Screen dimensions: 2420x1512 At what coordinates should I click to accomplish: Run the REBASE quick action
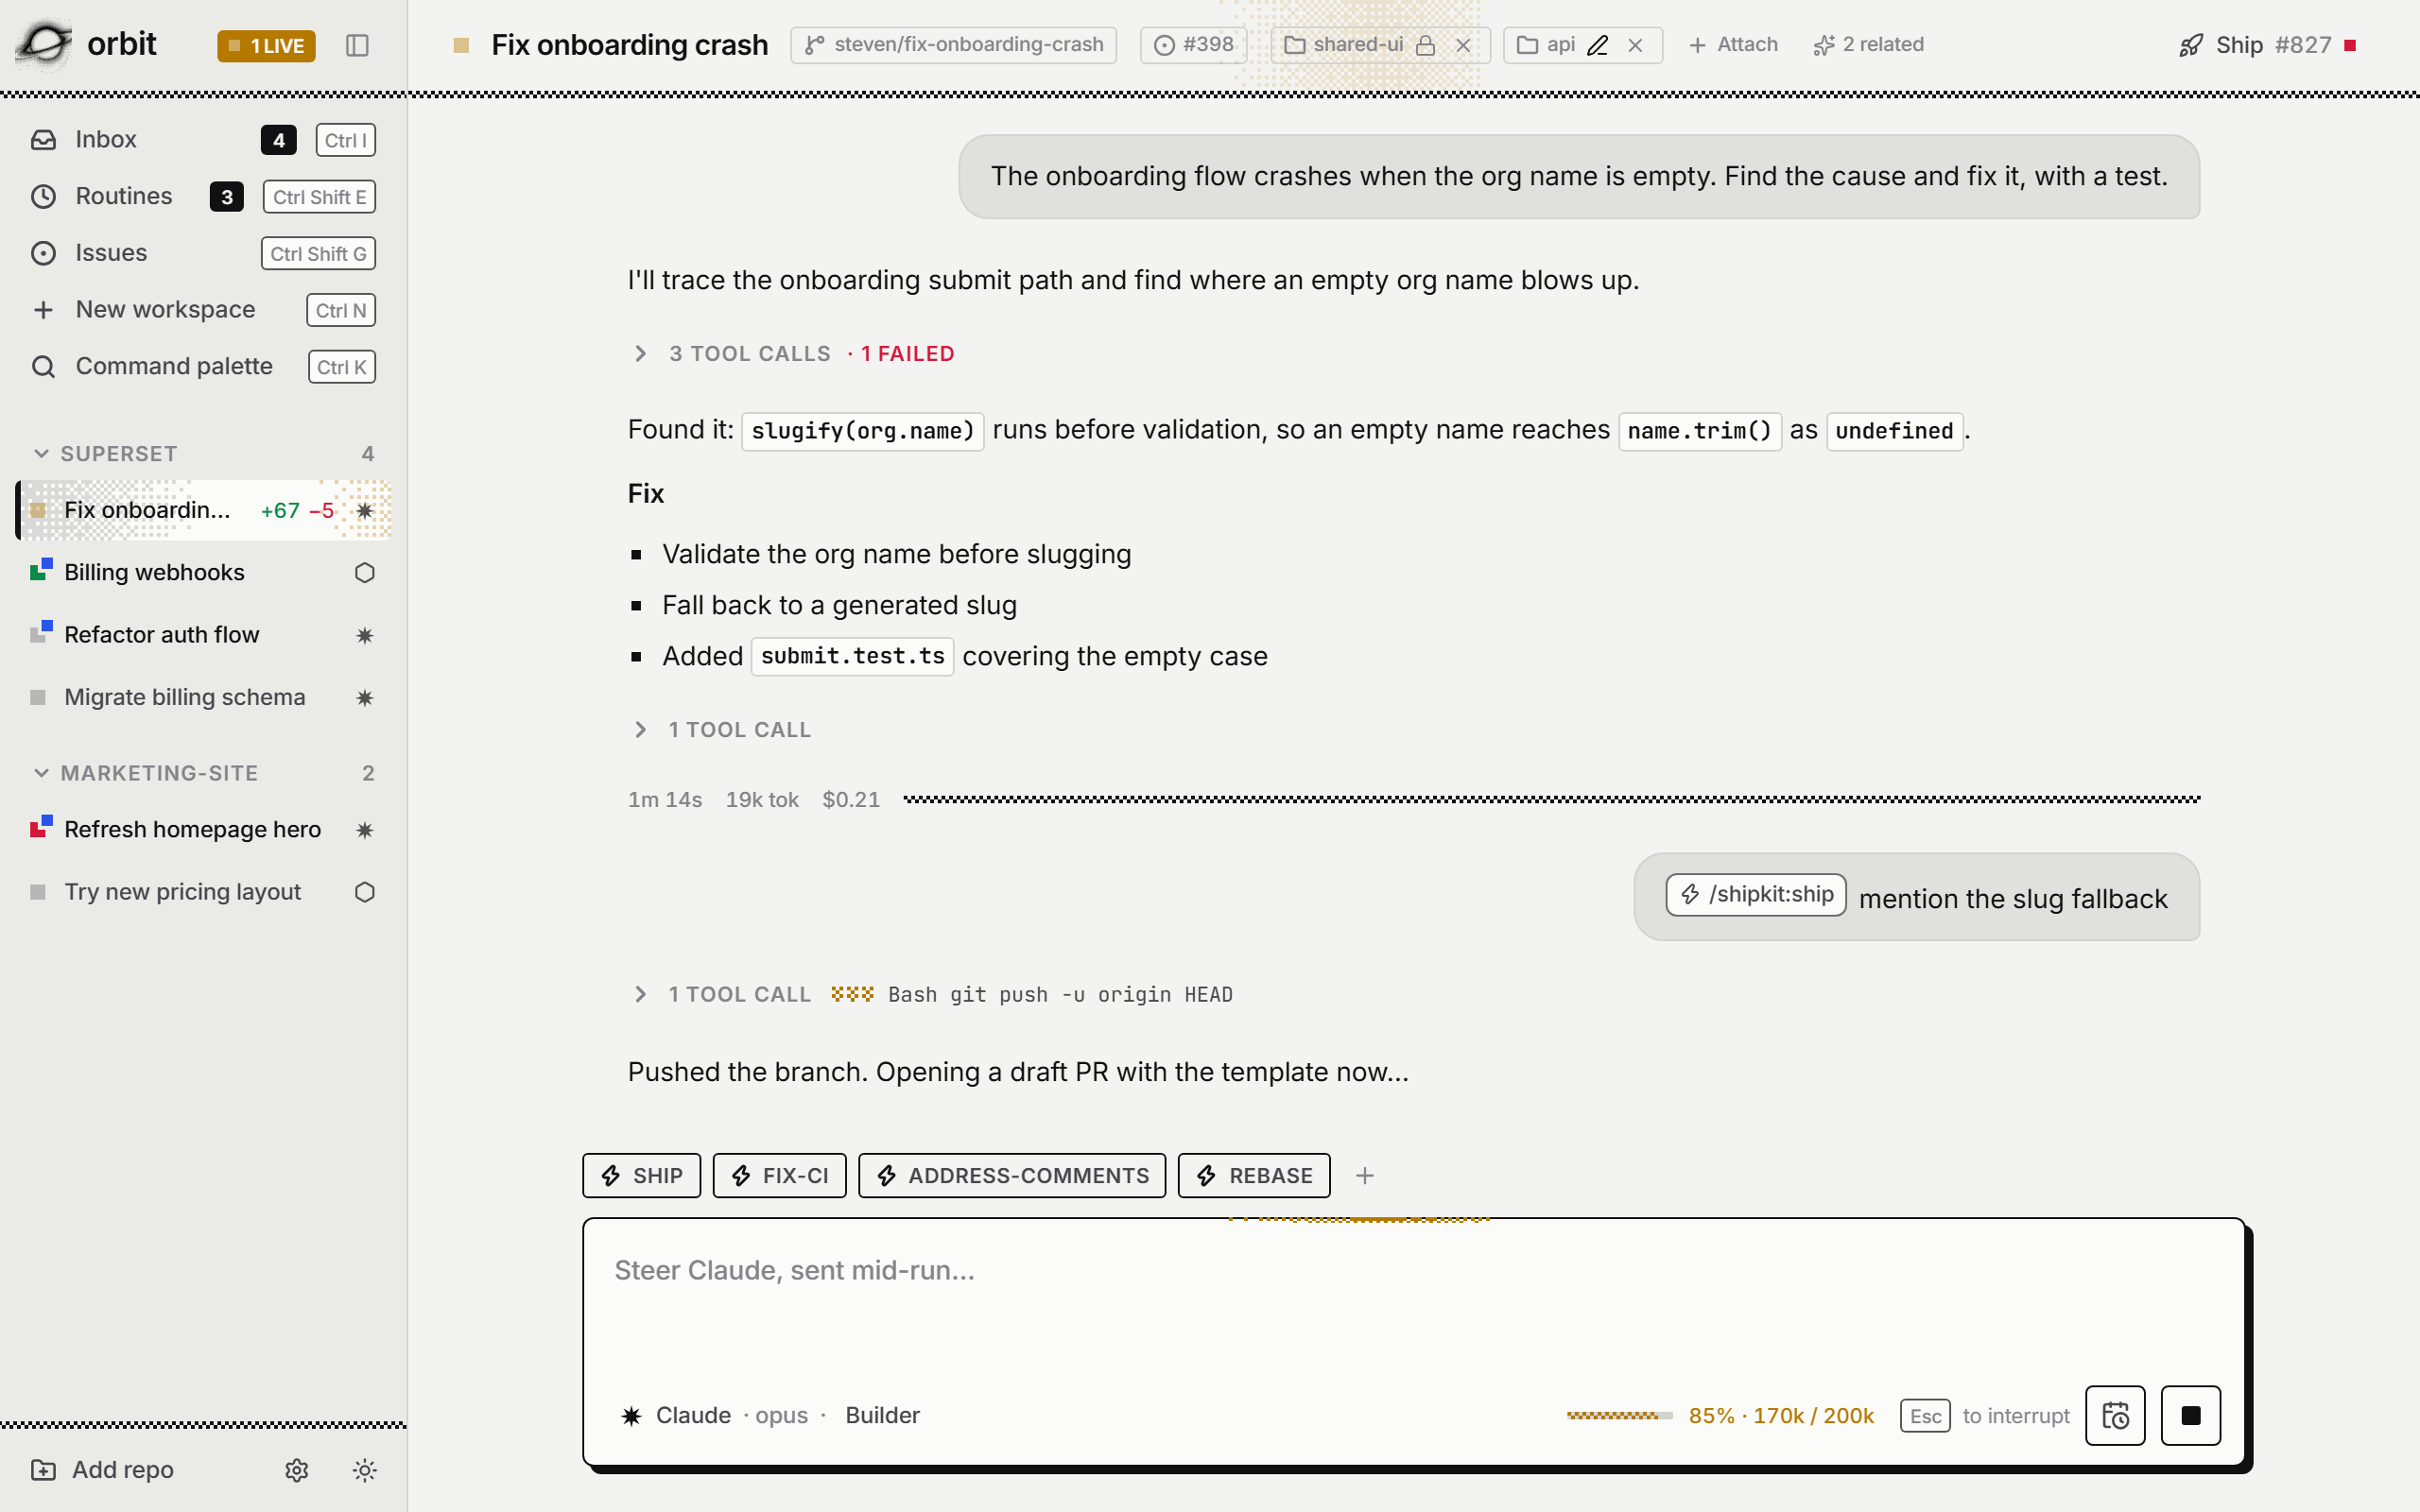1254,1175
